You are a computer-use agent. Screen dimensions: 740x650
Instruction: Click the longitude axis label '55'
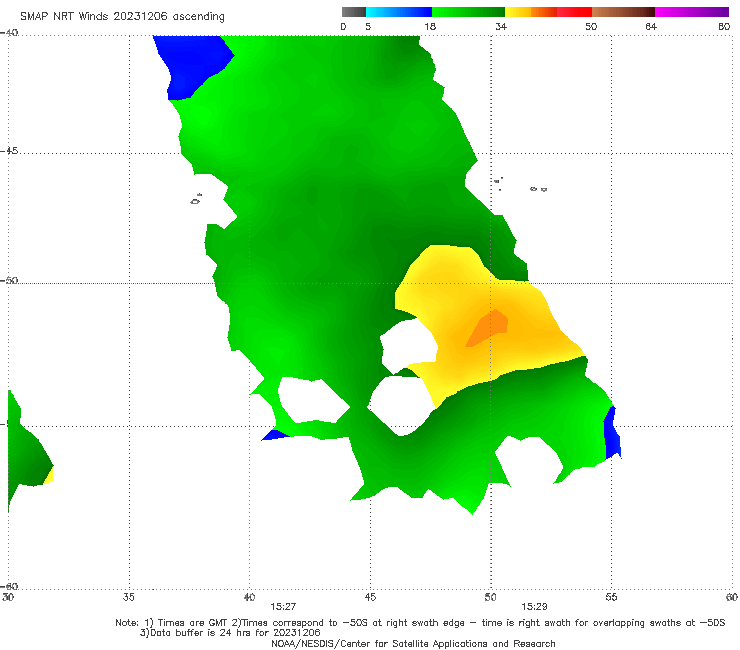[x=611, y=597]
